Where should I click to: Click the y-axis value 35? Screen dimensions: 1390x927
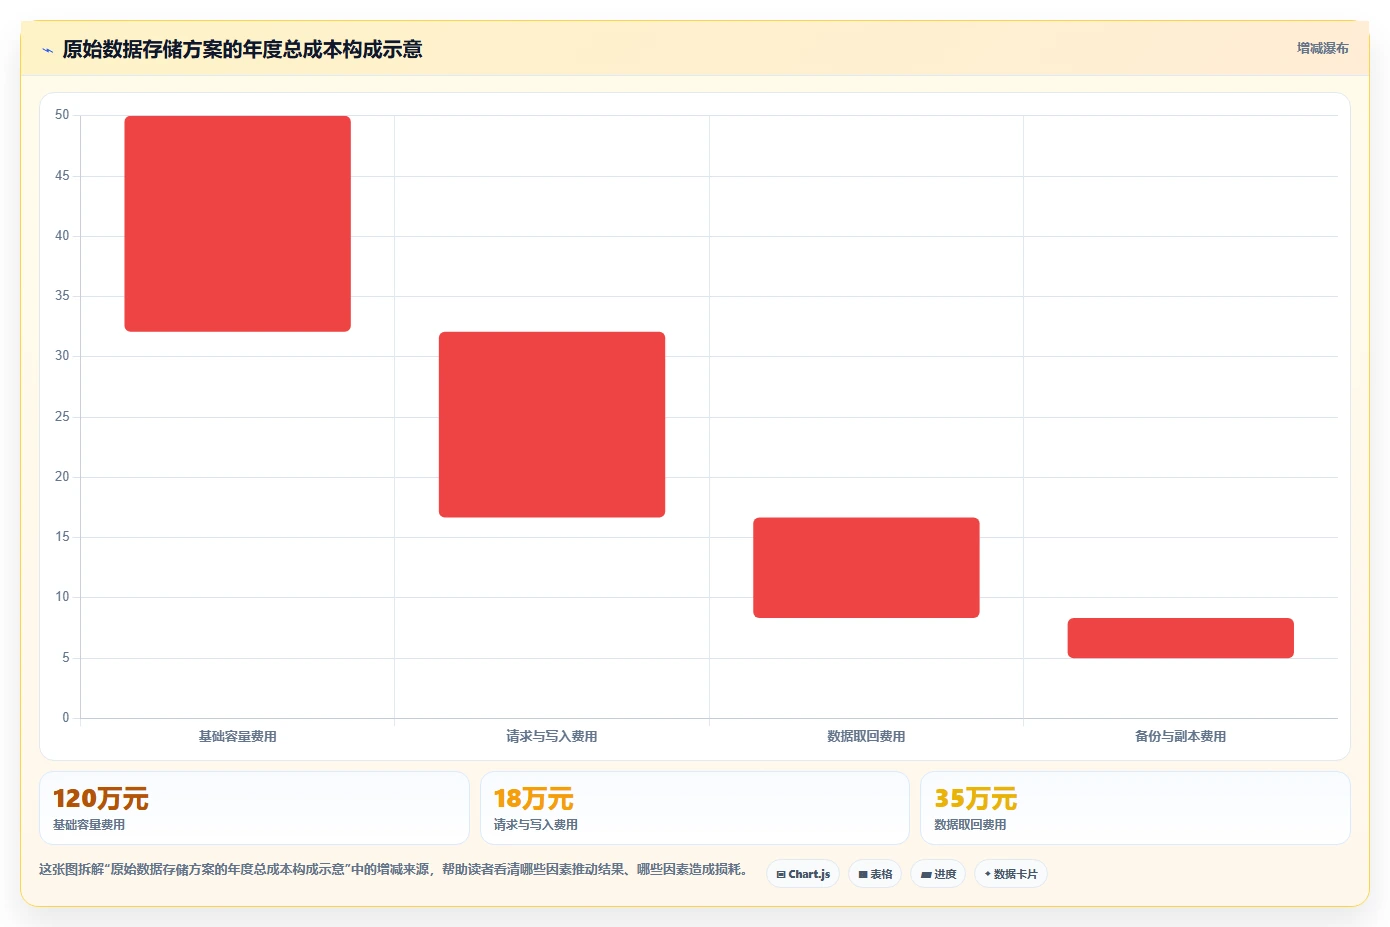coord(62,296)
